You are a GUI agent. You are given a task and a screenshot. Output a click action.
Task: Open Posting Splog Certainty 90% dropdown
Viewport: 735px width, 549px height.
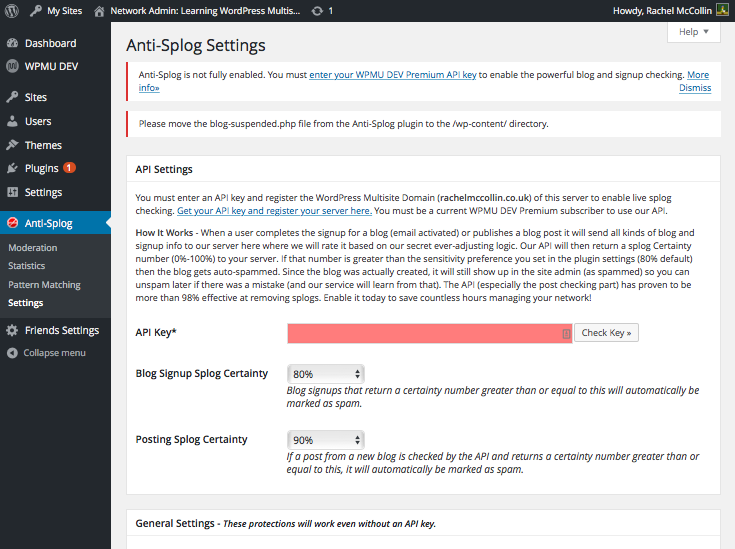click(326, 440)
